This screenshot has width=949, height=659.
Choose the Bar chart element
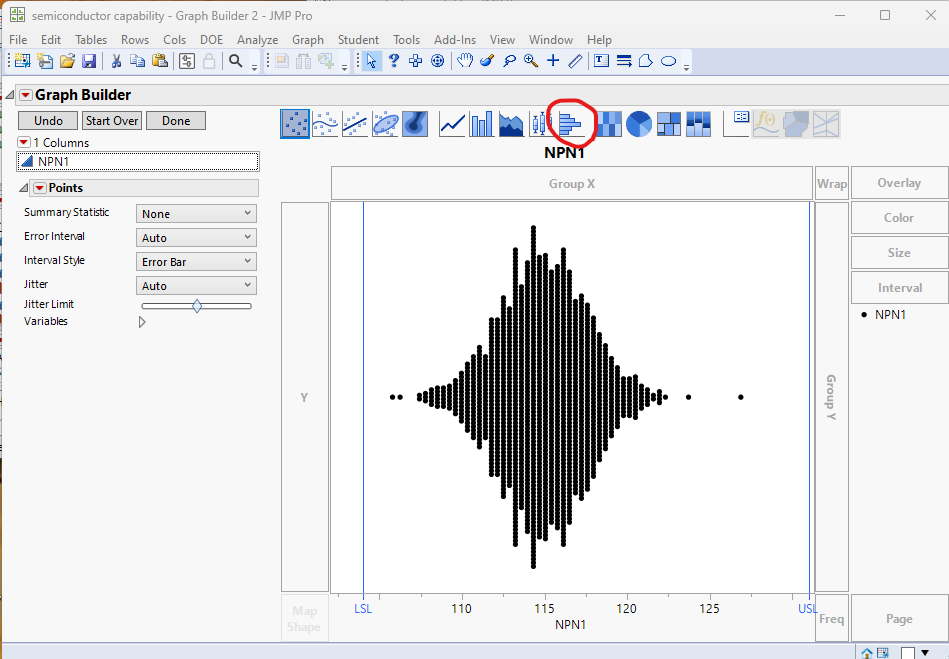tap(481, 124)
